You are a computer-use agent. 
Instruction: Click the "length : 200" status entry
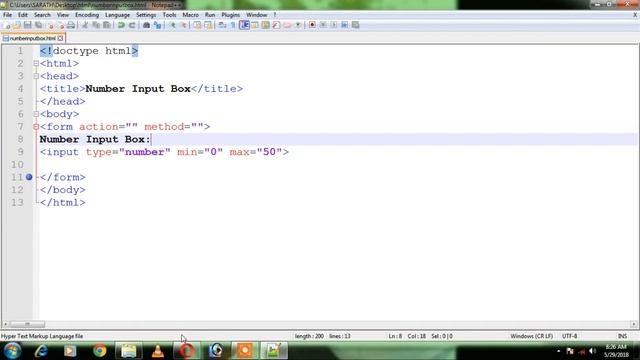(309, 336)
